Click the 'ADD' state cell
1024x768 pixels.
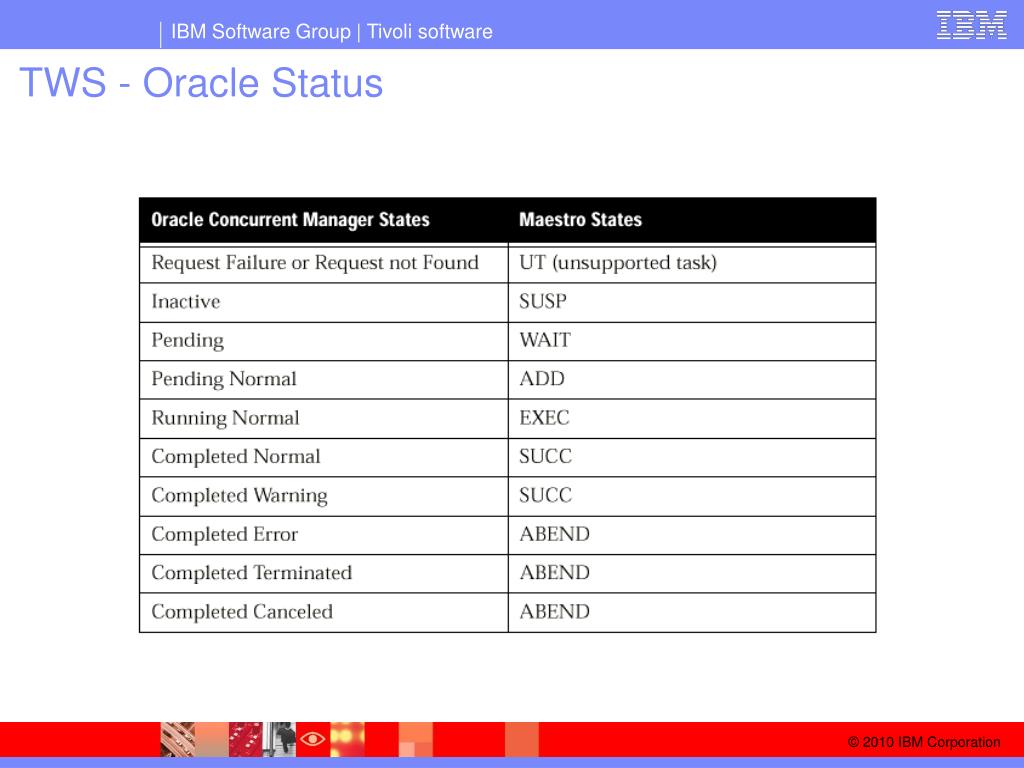pyautogui.click(x=692, y=379)
